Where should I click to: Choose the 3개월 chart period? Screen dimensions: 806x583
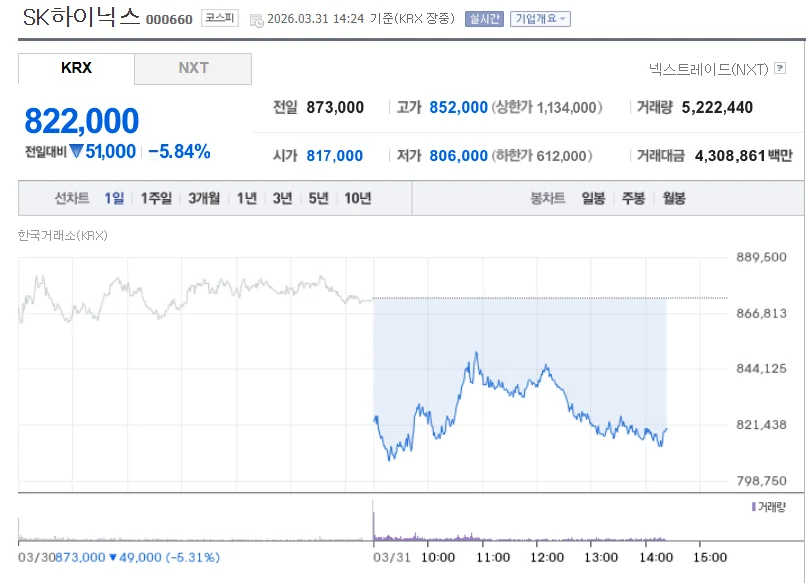tap(204, 198)
